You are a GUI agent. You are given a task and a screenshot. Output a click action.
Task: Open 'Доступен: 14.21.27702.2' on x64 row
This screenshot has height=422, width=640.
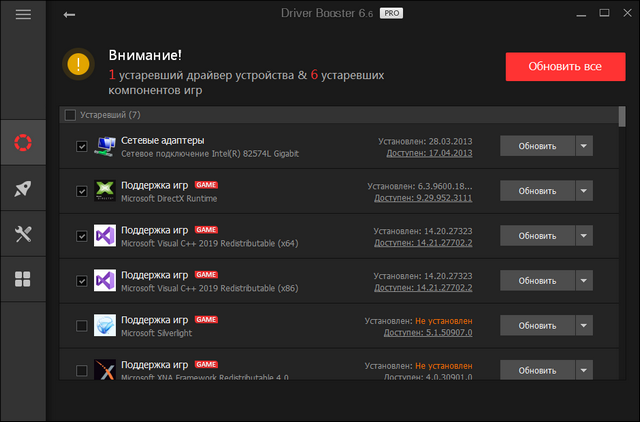(423, 243)
